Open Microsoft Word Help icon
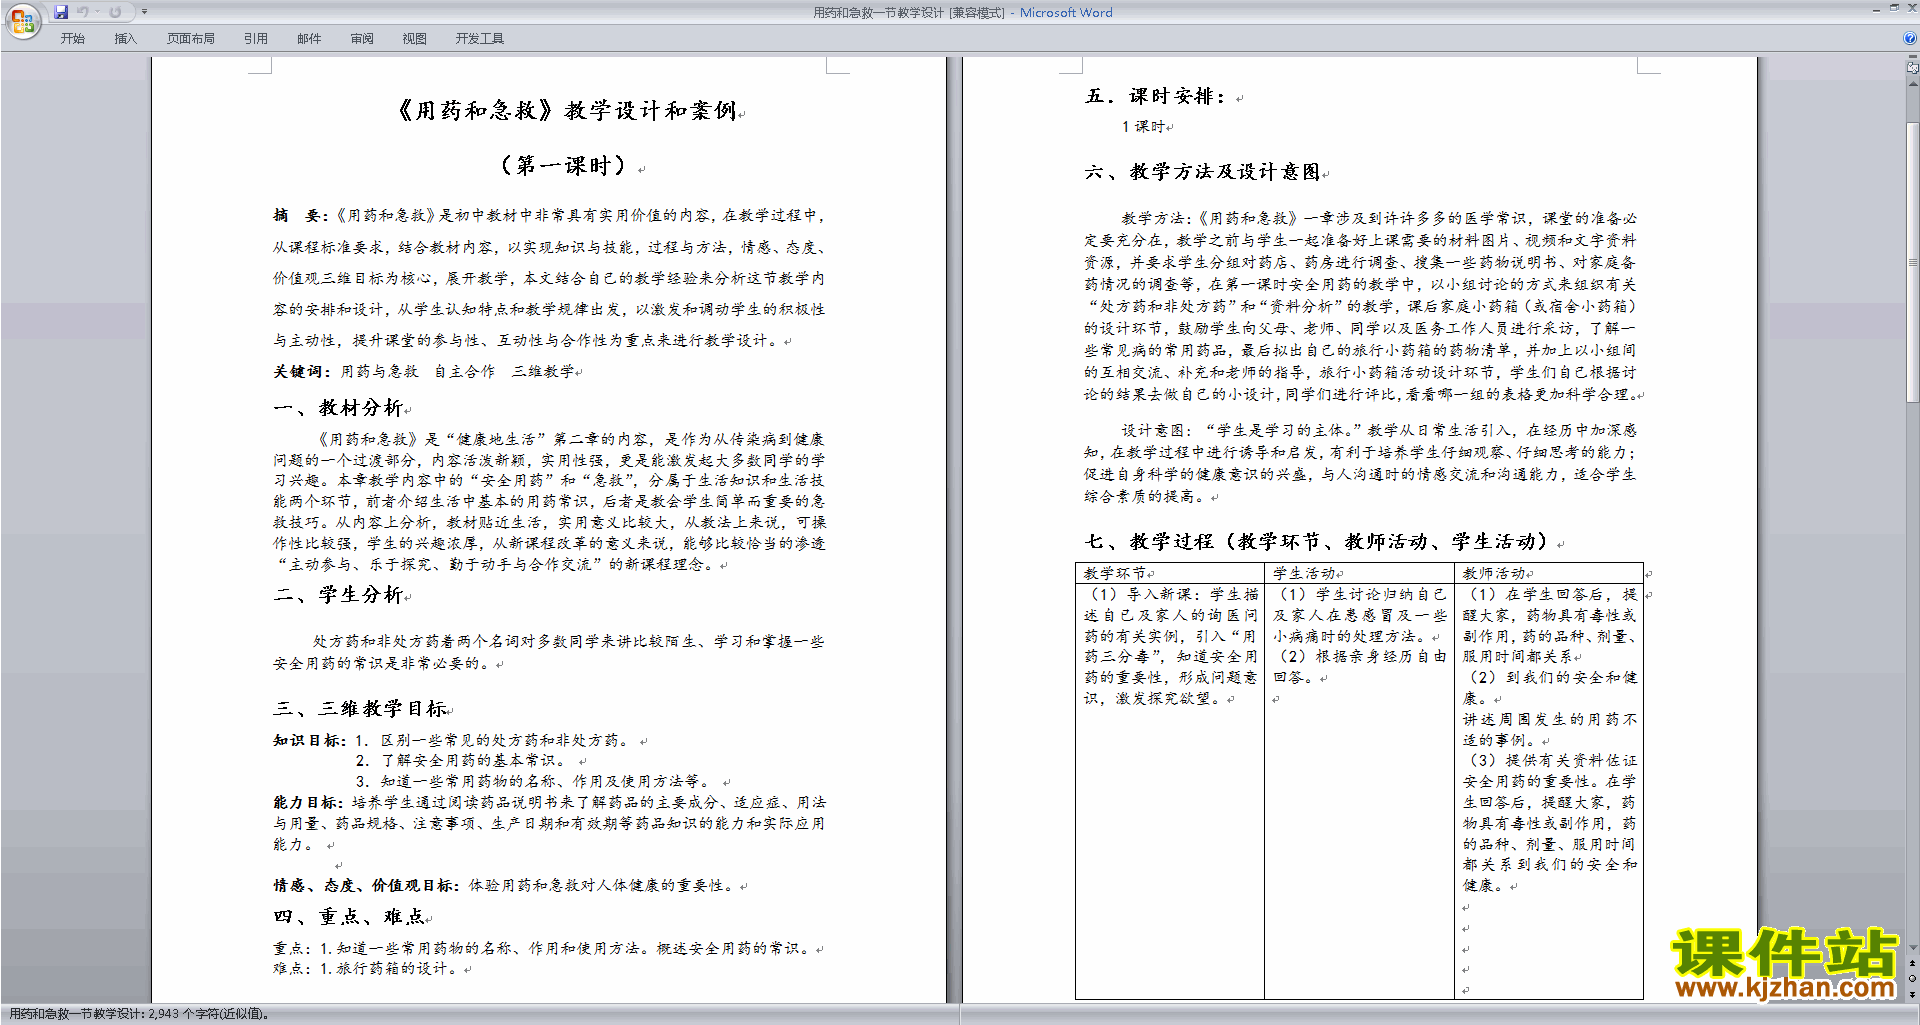 click(1910, 38)
